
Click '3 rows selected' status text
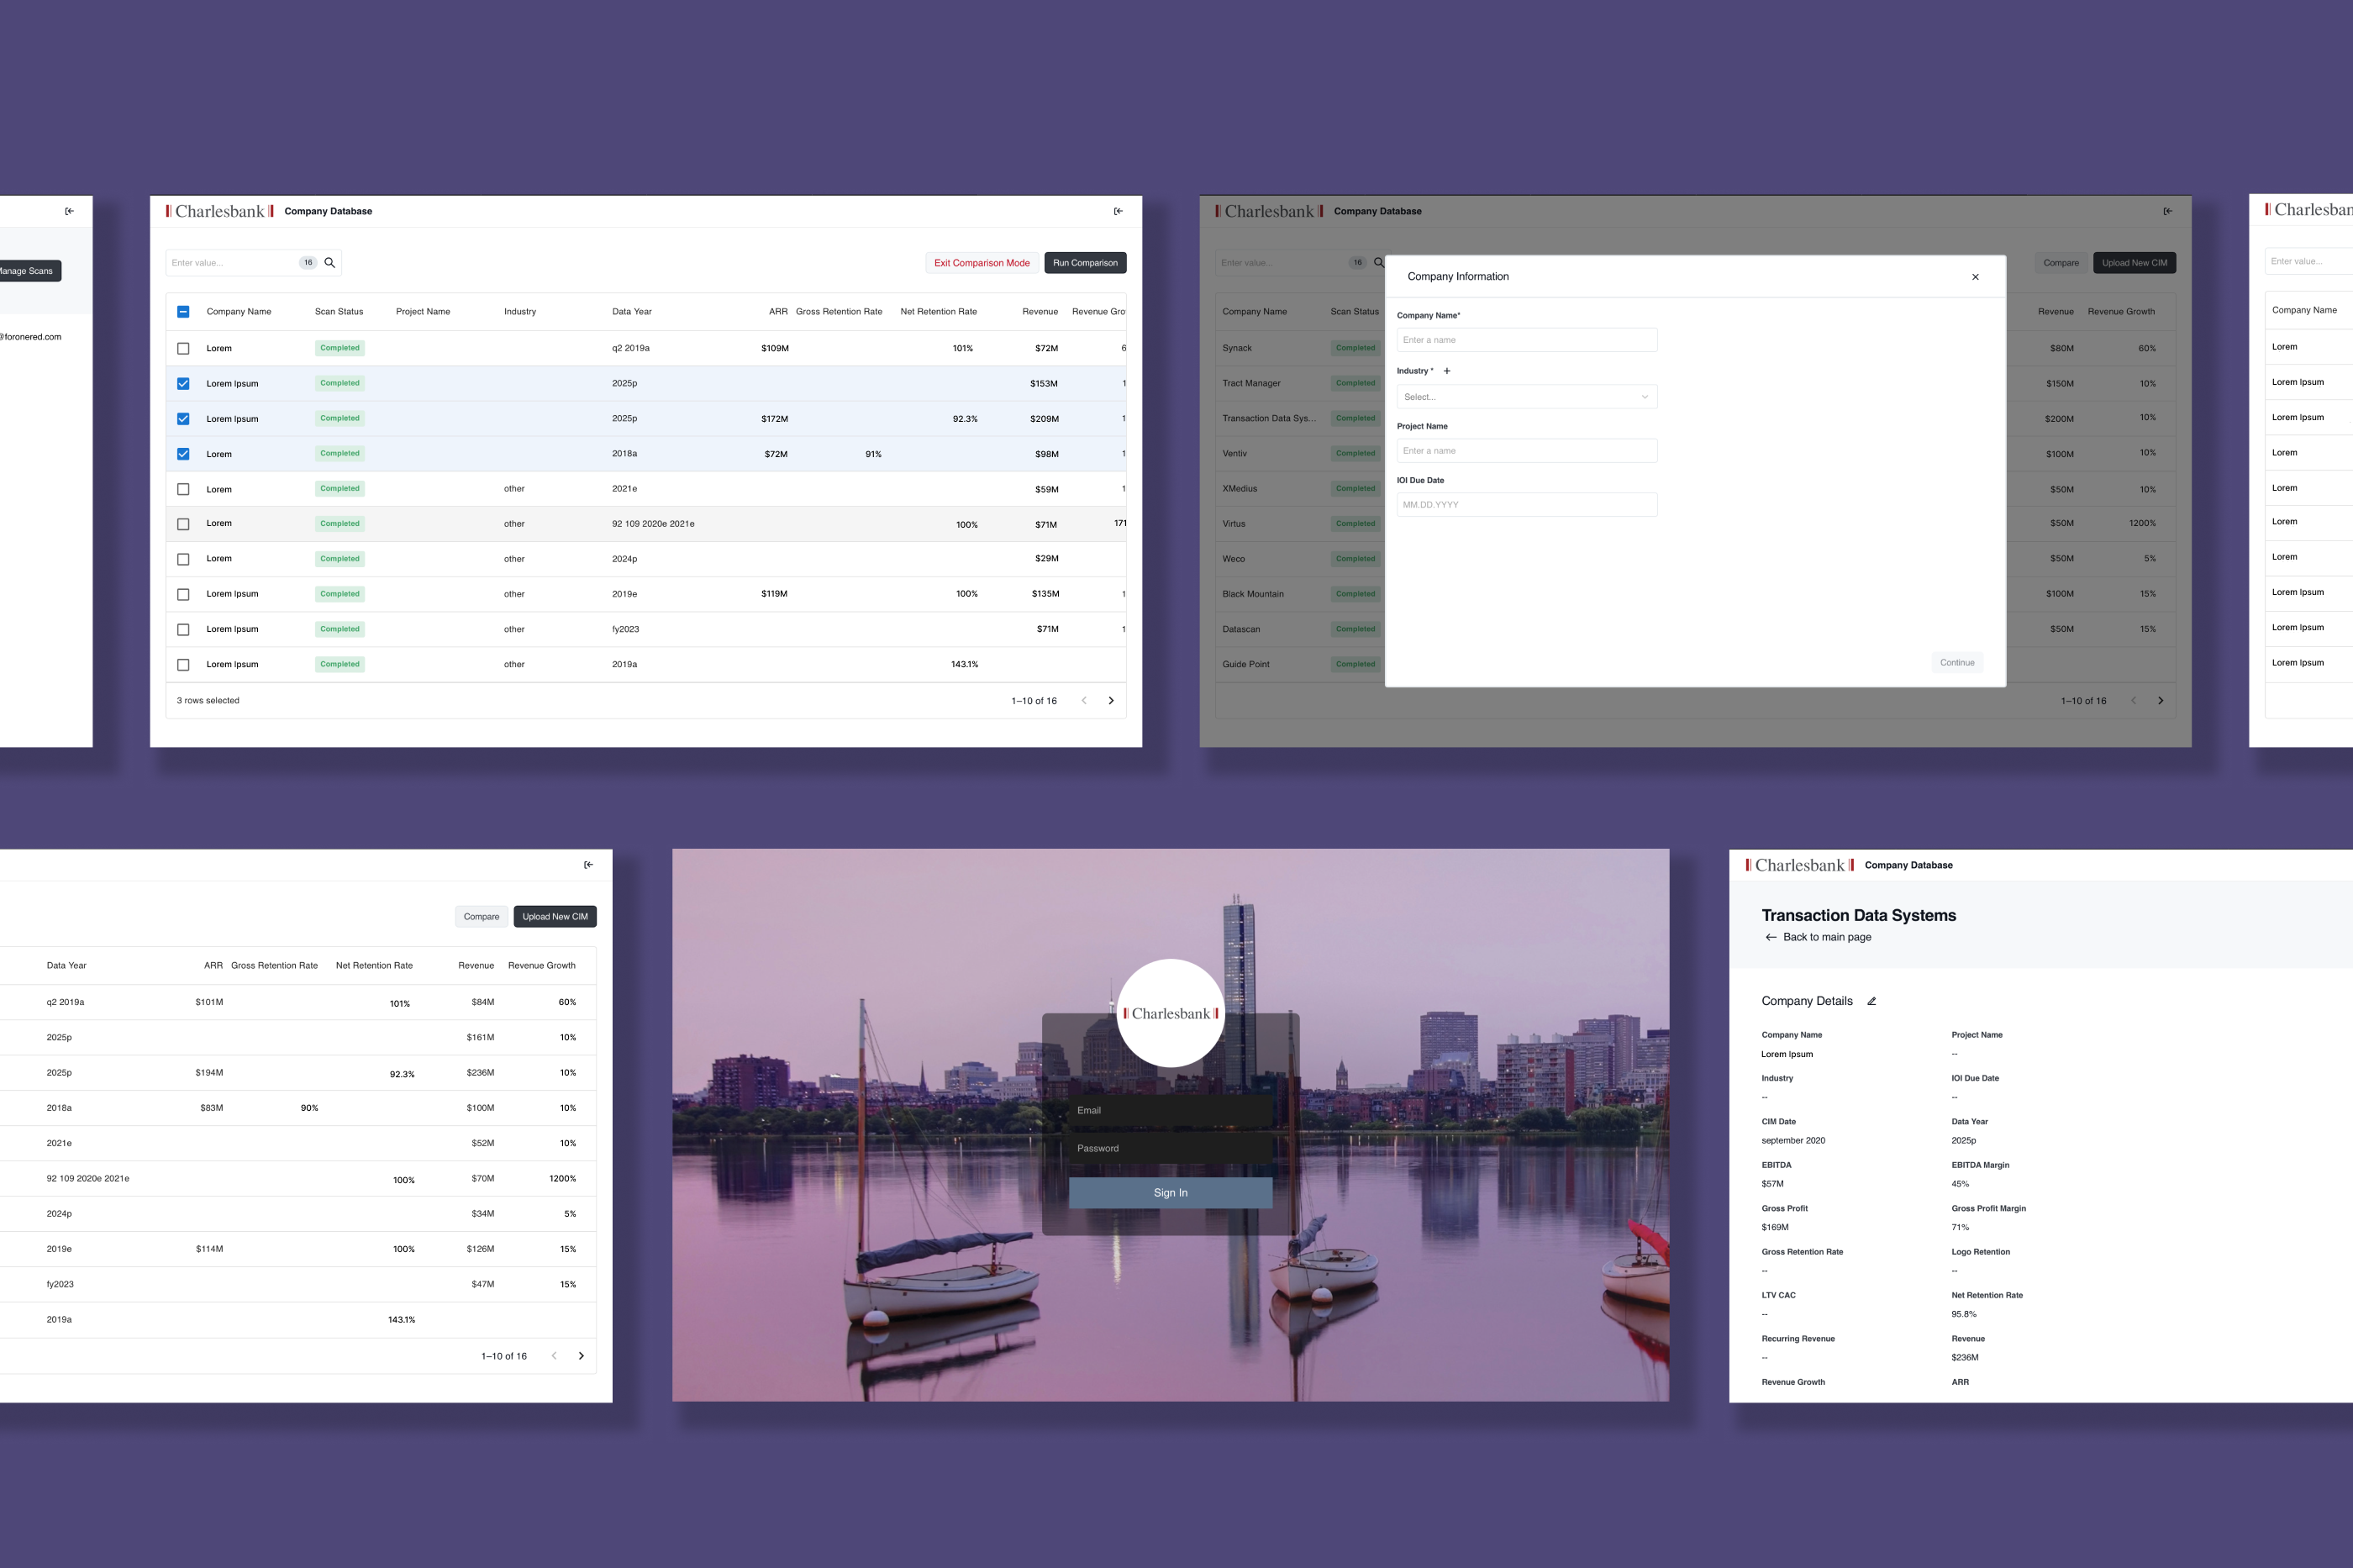208,701
